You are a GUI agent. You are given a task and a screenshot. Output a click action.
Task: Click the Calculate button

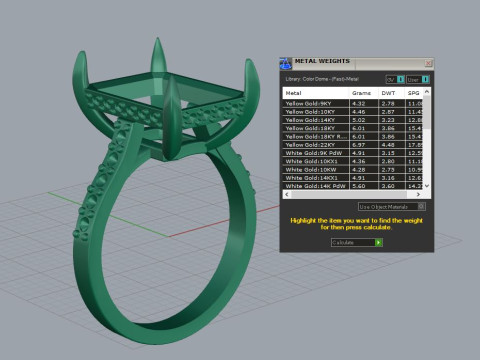[x=357, y=242]
